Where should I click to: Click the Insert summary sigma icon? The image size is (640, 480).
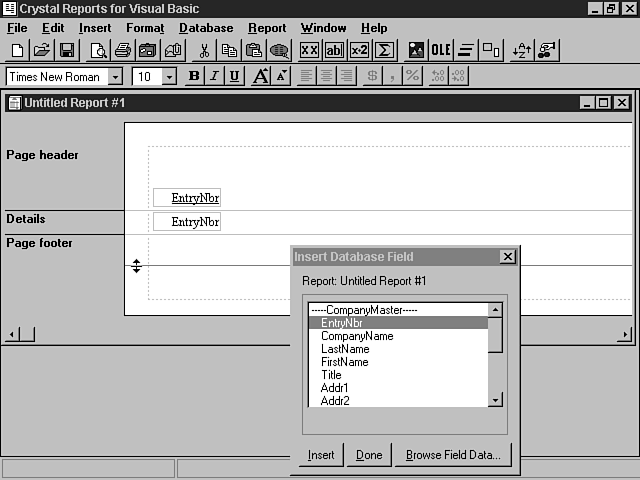click(384, 50)
